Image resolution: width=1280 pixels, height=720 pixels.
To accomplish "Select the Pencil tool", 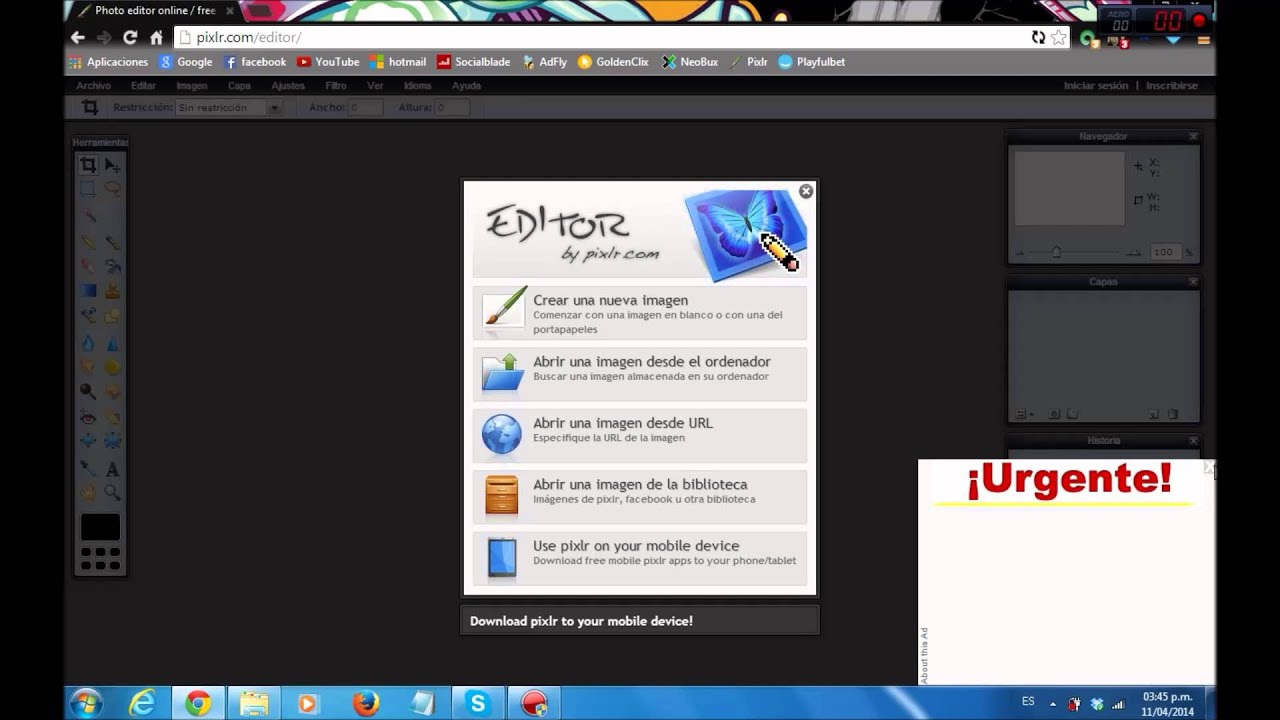I will [88, 242].
